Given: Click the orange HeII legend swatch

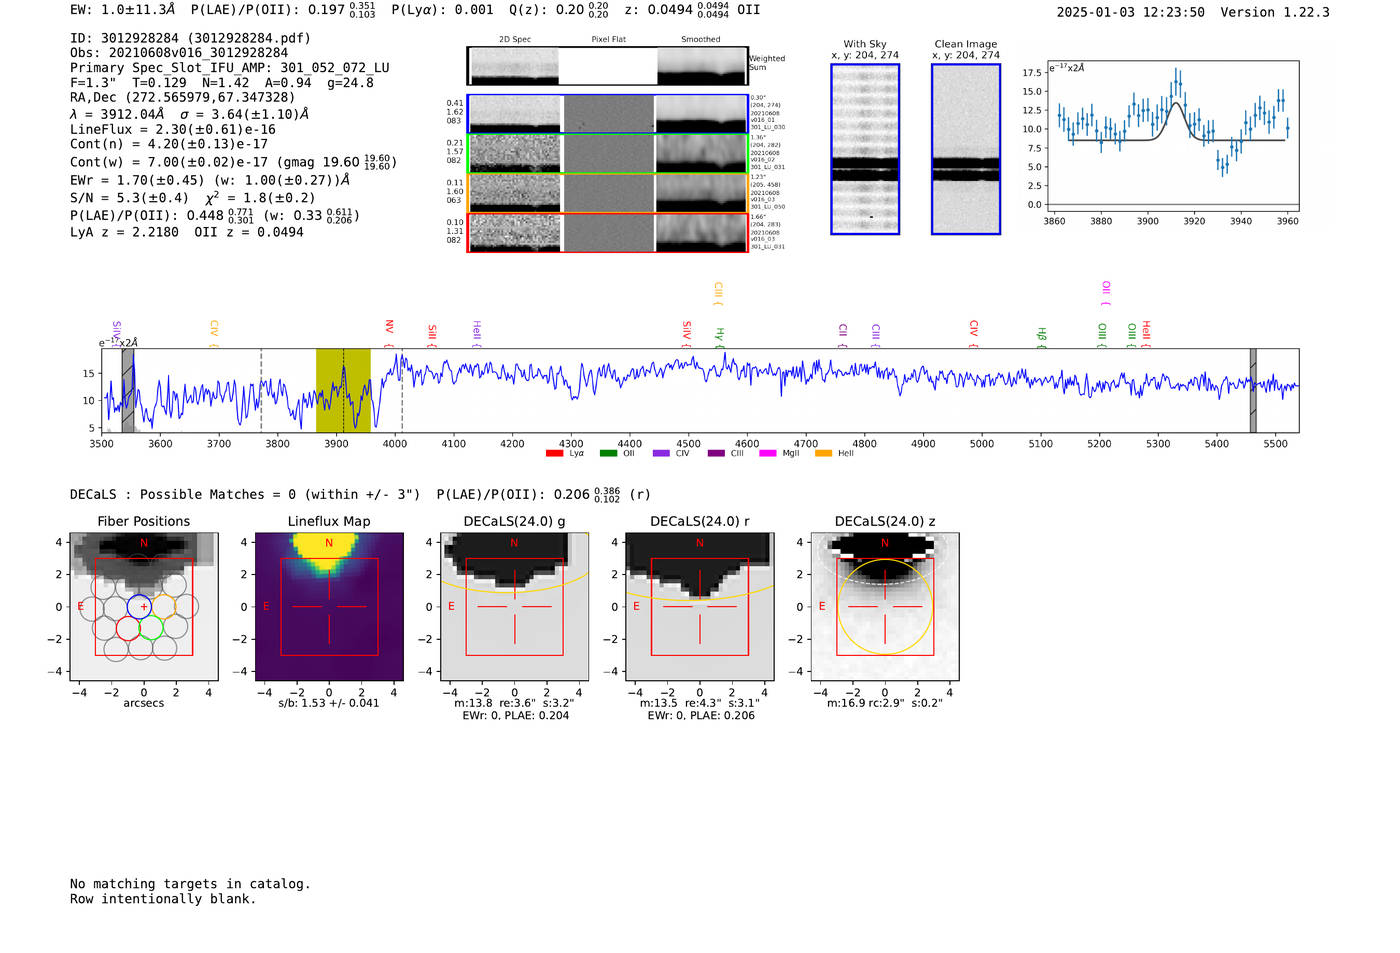Looking at the screenshot, I should (824, 454).
